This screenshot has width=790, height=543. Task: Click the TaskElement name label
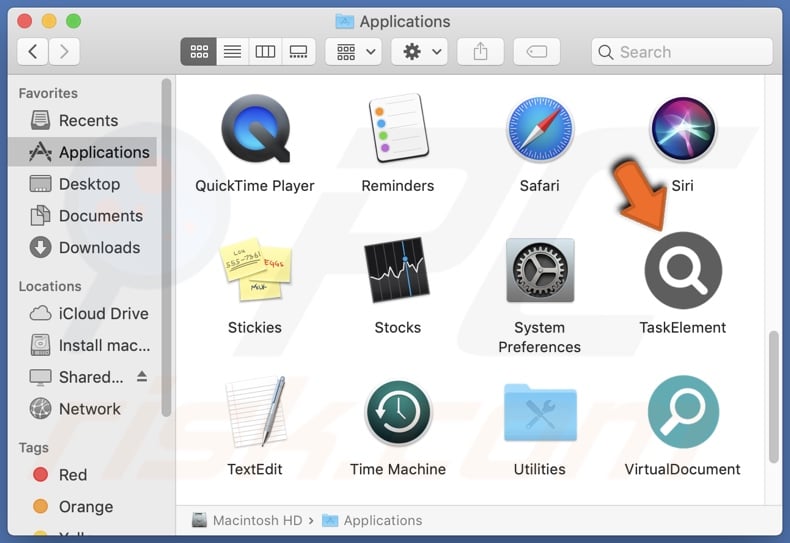pos(683,327)
